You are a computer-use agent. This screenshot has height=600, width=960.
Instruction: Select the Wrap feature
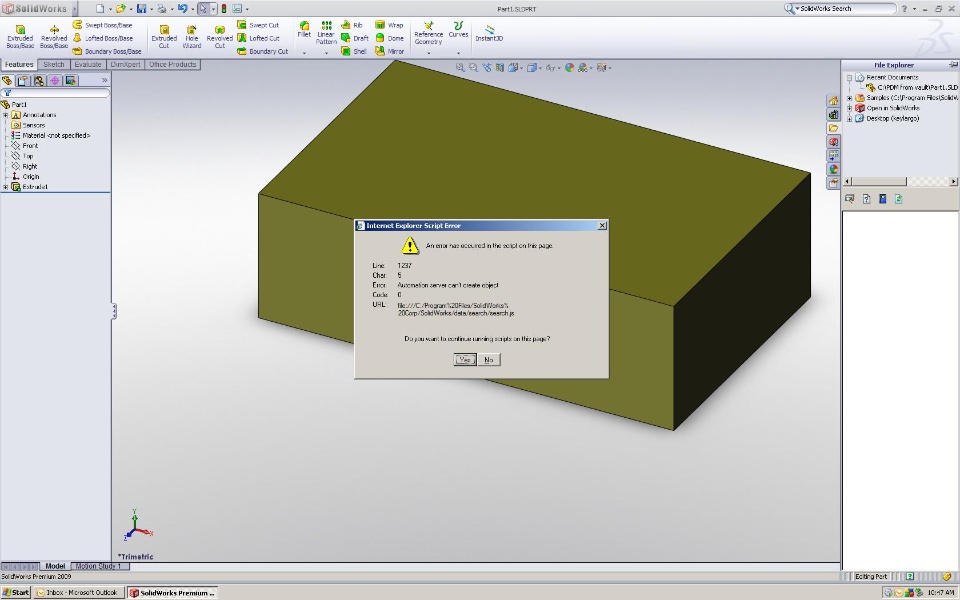click(x=389, y=25)
